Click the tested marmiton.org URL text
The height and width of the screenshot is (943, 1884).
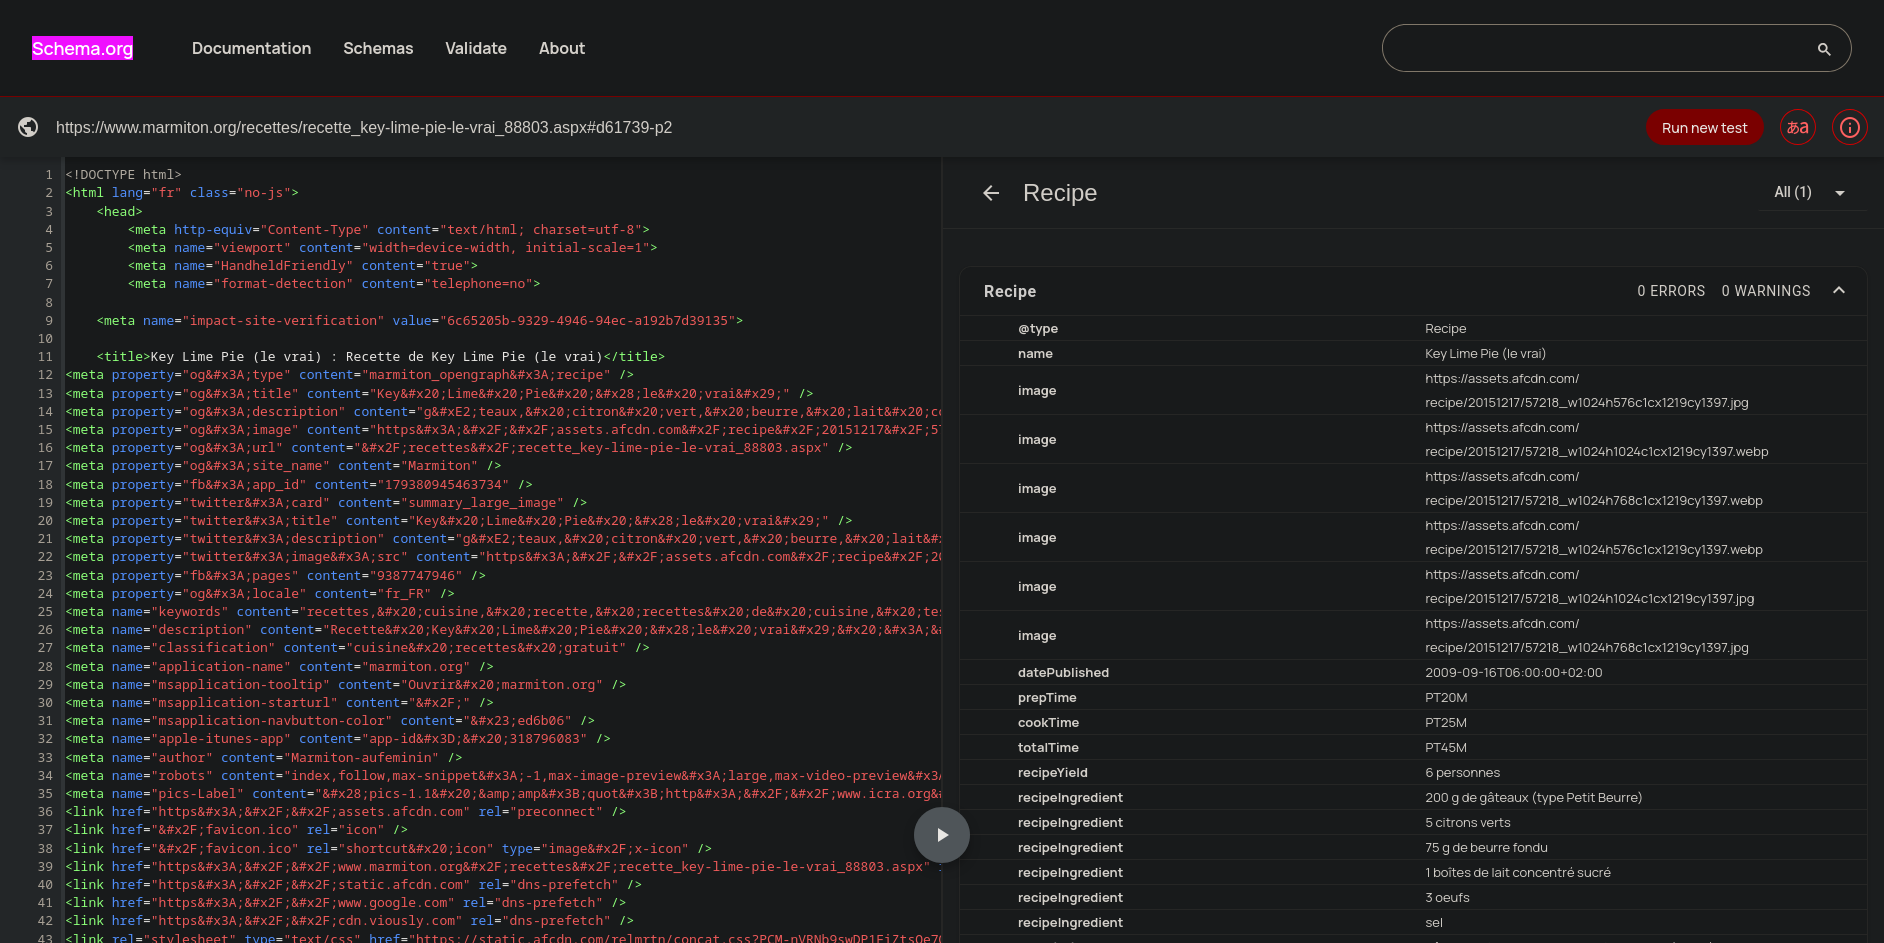pos(364,127)
